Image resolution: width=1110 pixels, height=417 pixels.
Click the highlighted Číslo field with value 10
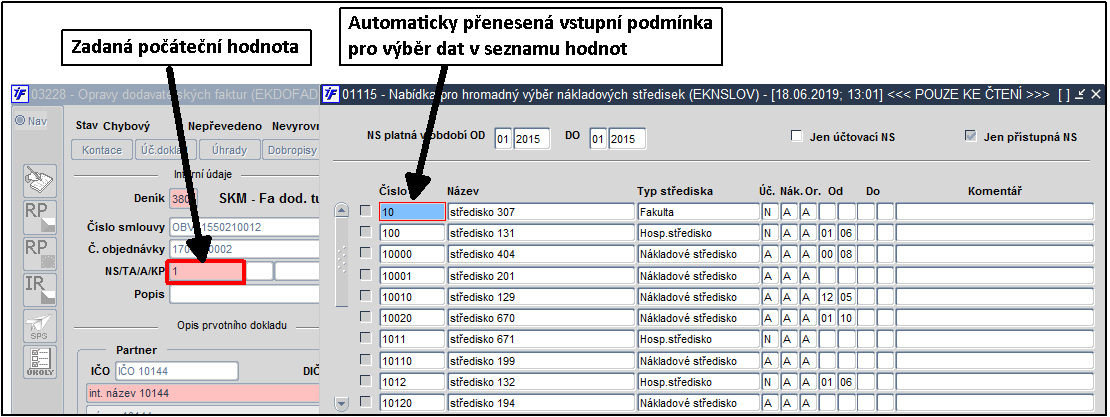413,212
